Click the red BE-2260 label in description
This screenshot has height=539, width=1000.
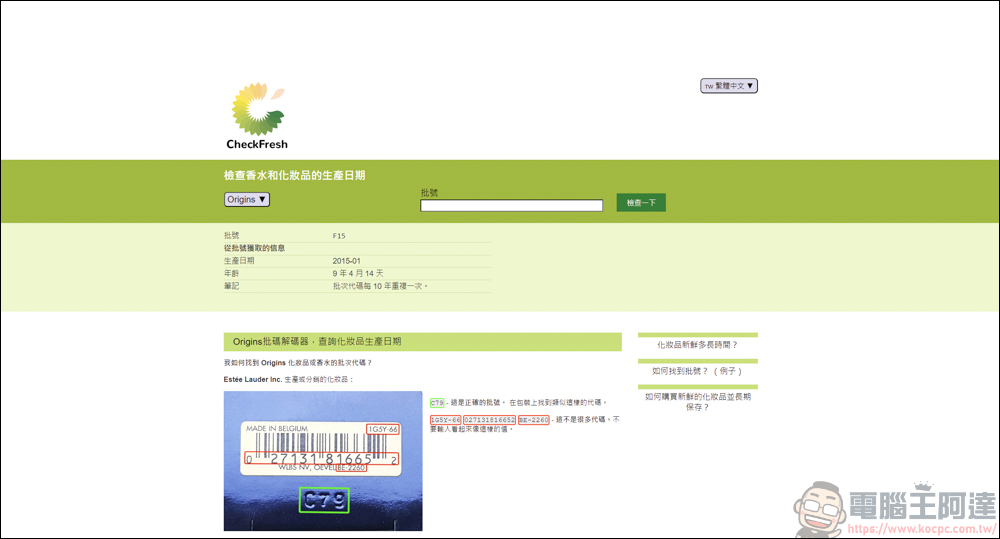tap(534, 420)
